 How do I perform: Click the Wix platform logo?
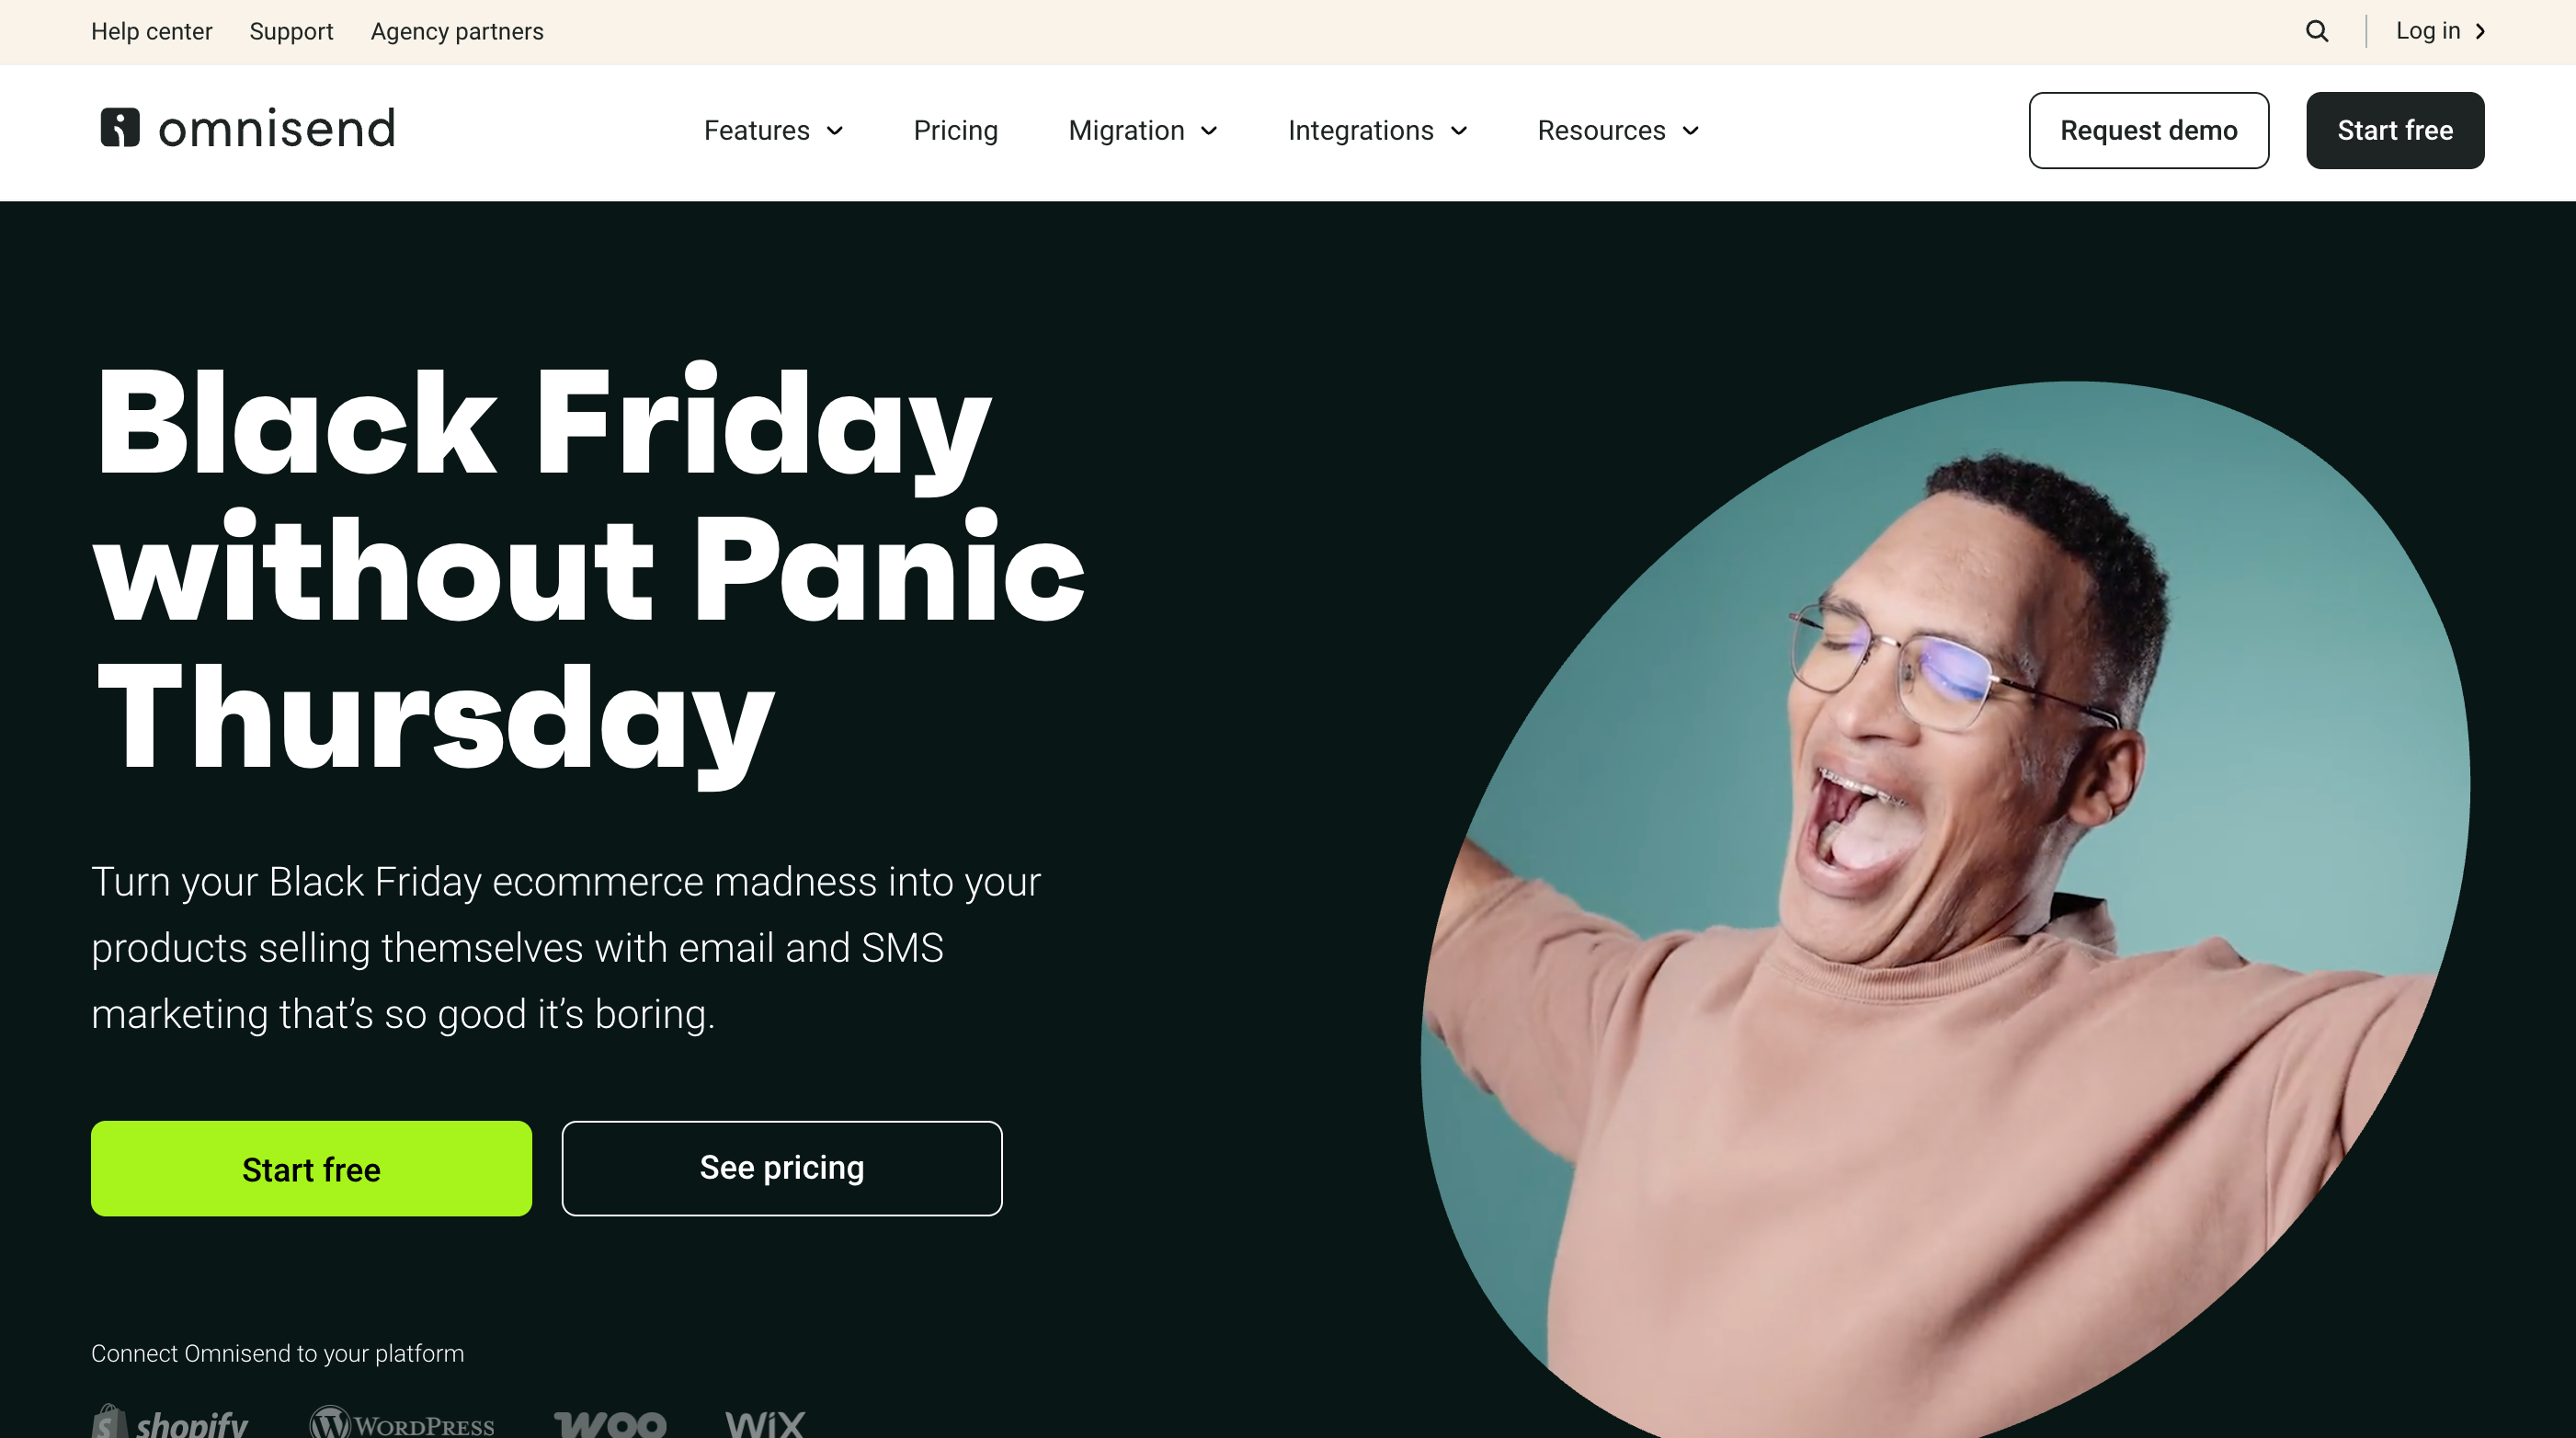(x=765, y=1424)
